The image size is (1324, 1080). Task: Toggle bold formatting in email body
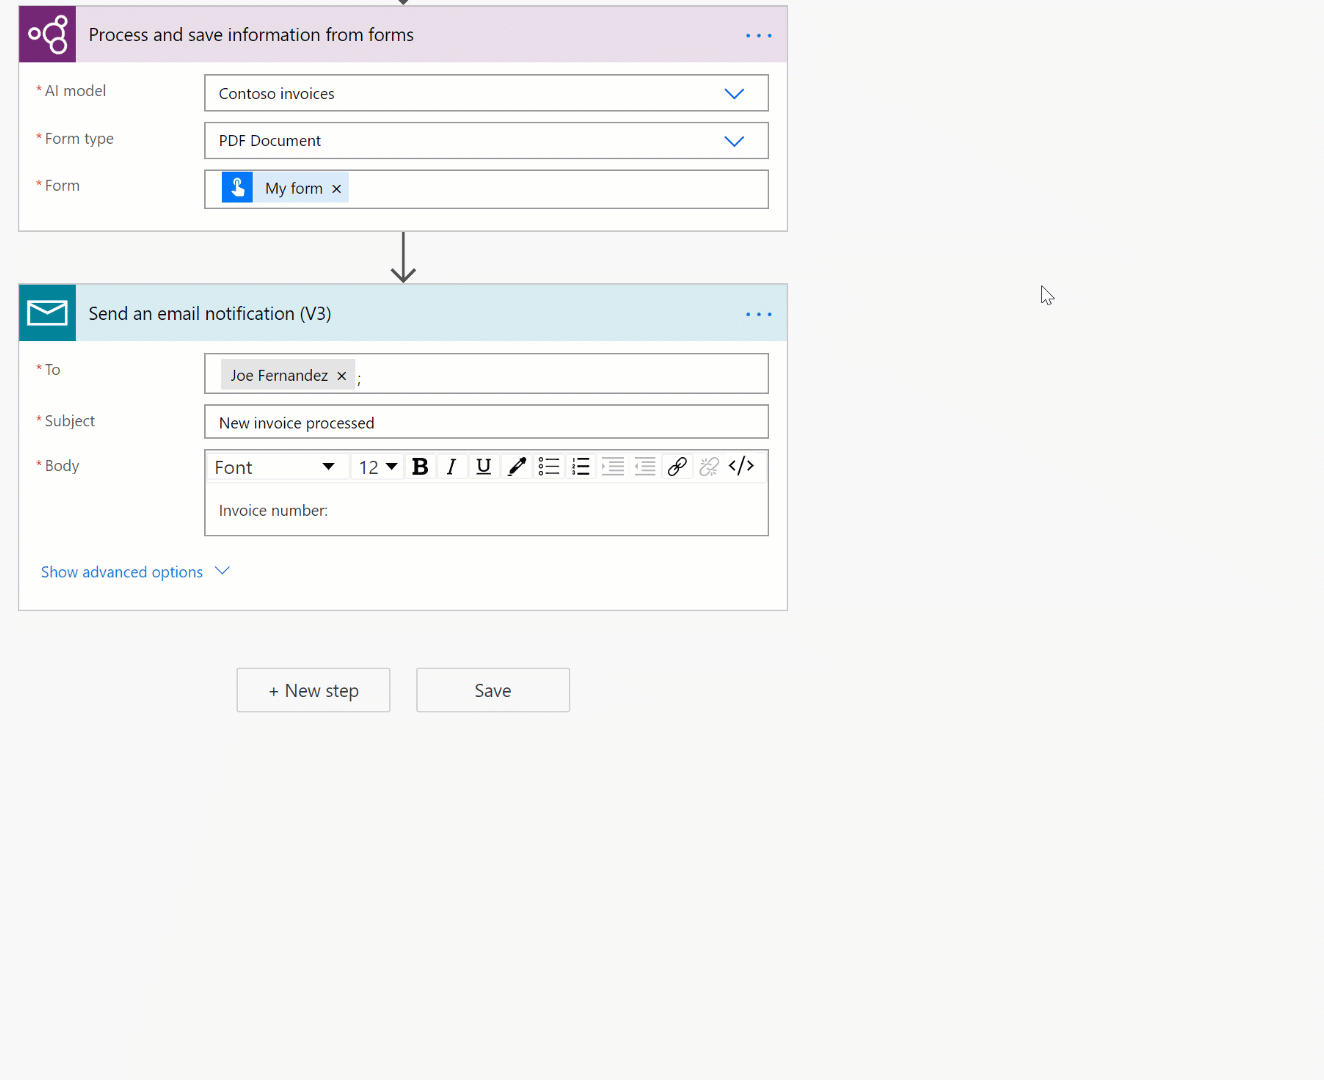tap(419, 466)
